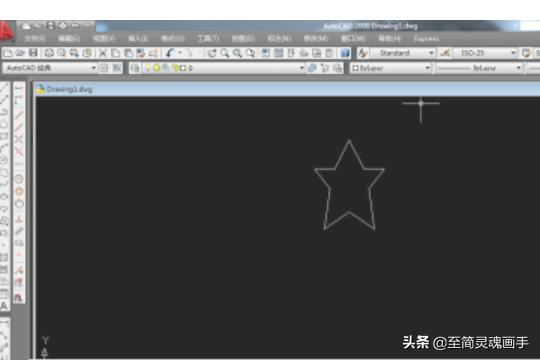Viewport: 540px width, 360px height.
Task: Open the AutoCAD application menu button
Action: tap(6, 32)
